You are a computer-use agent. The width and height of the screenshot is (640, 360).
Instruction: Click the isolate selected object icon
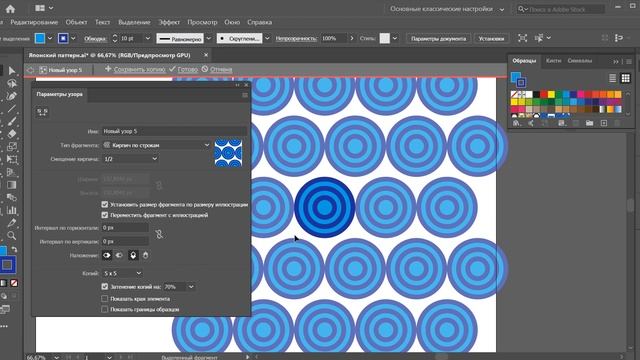coord(522,38)
